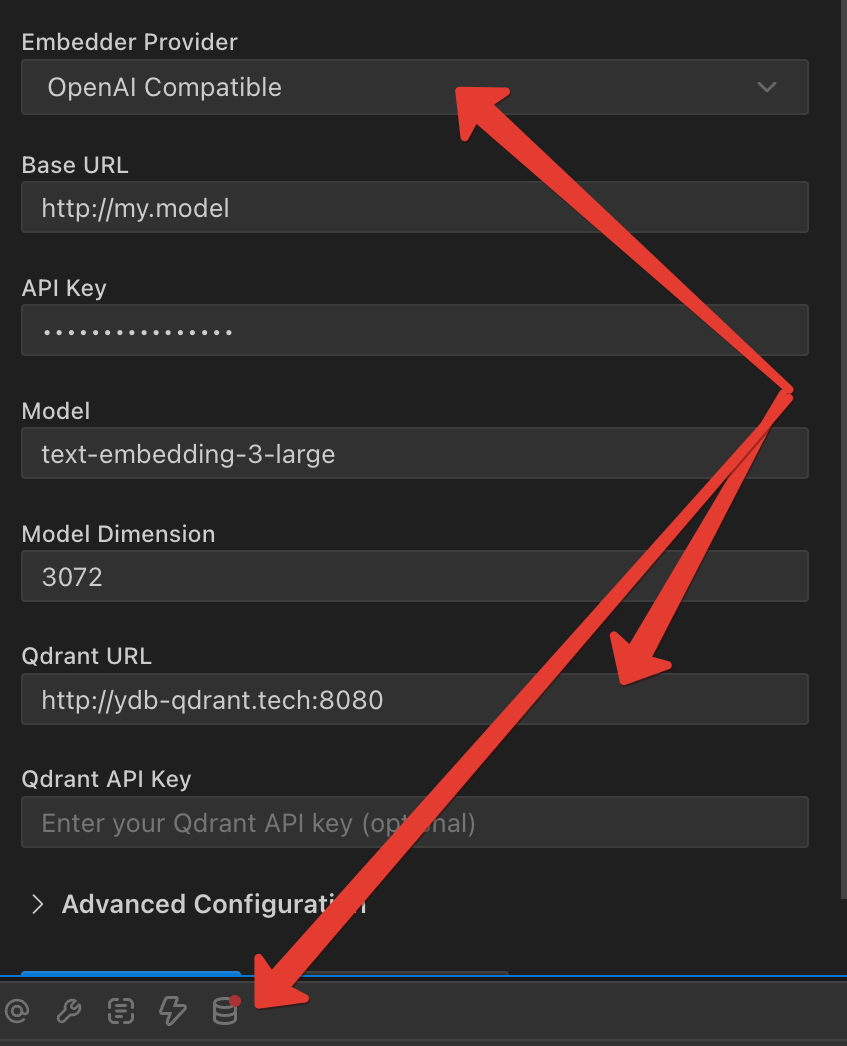Viewport: 847px width, 1046px height.
Task: Click the Model field showing text-embedding-3-large
Action: (x=415, y=453)
